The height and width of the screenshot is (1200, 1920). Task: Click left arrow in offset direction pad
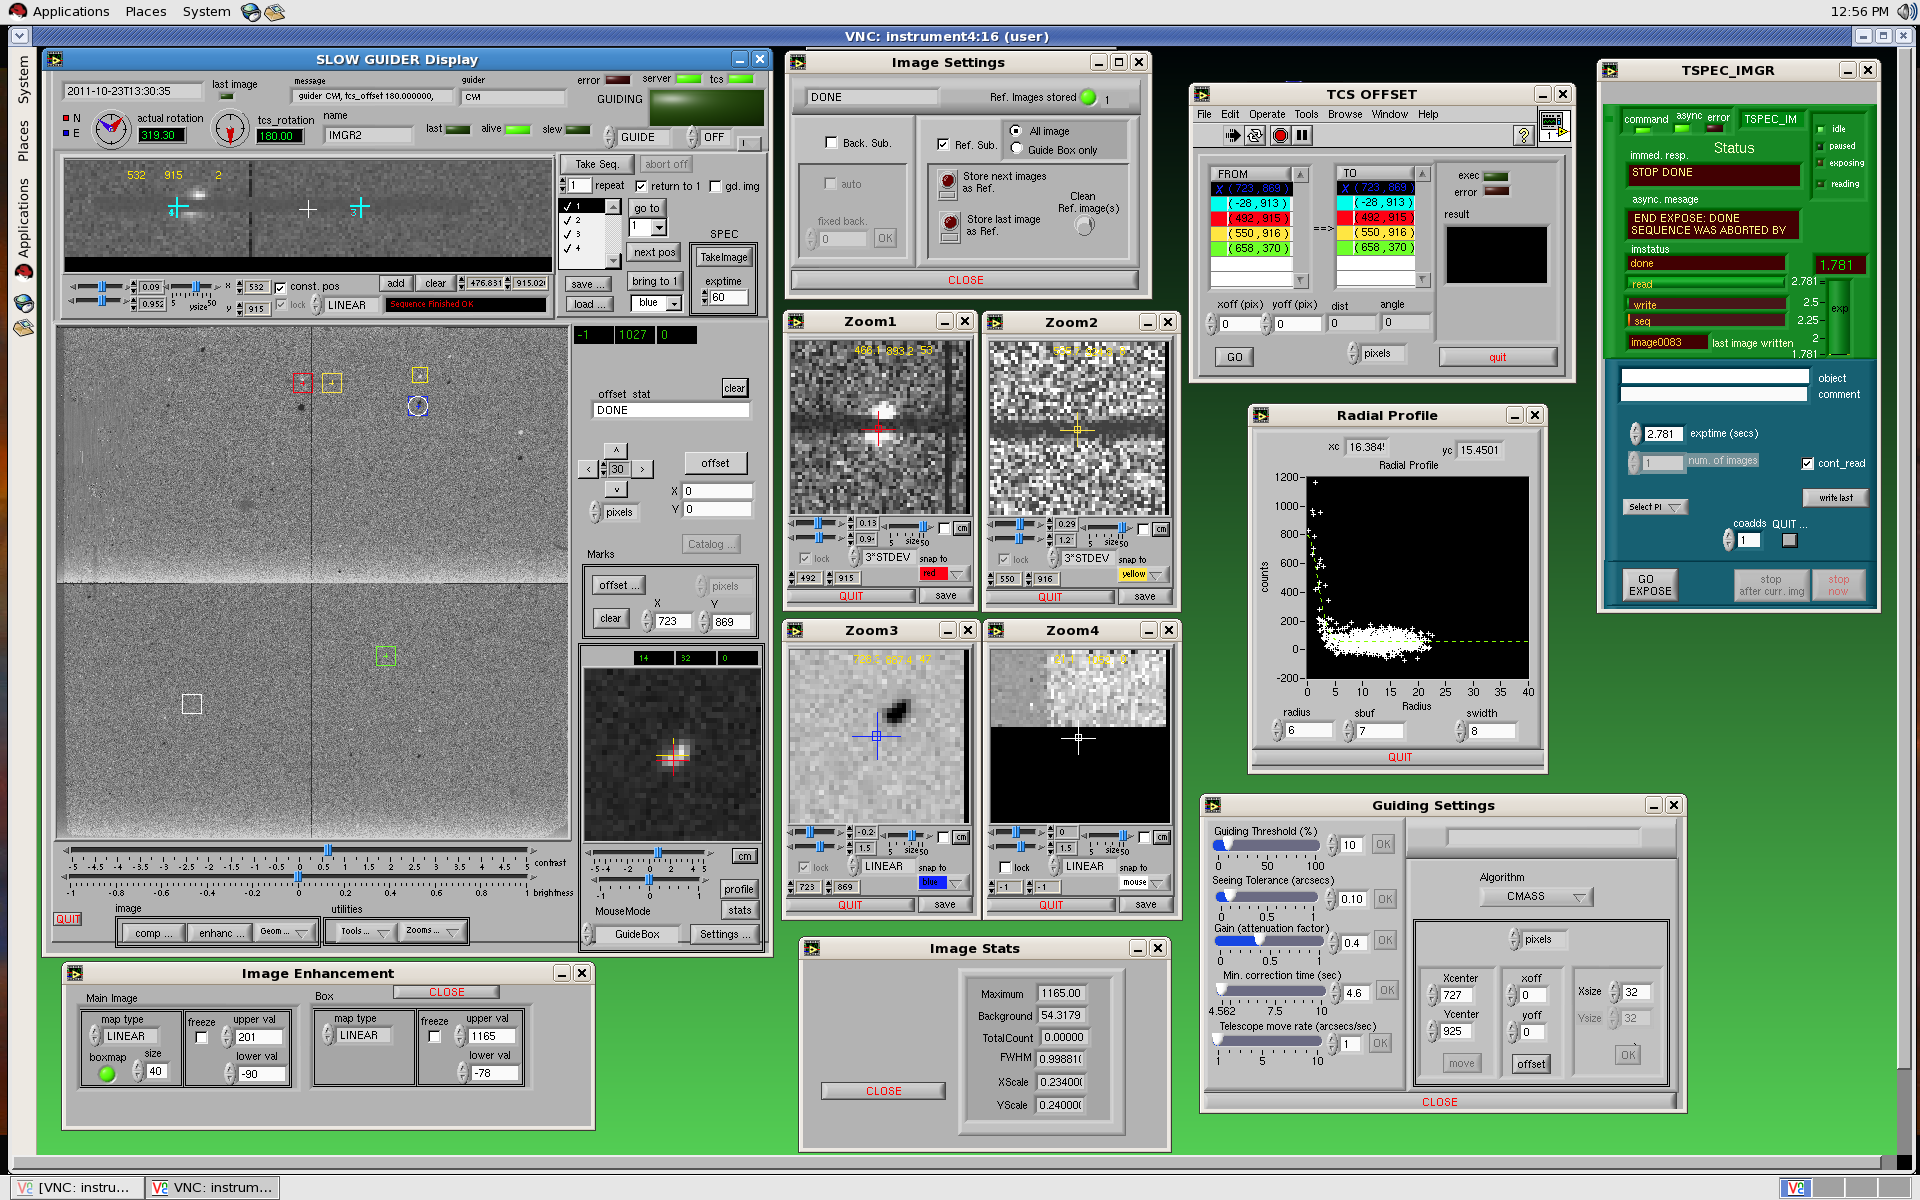tap(589, 469)
